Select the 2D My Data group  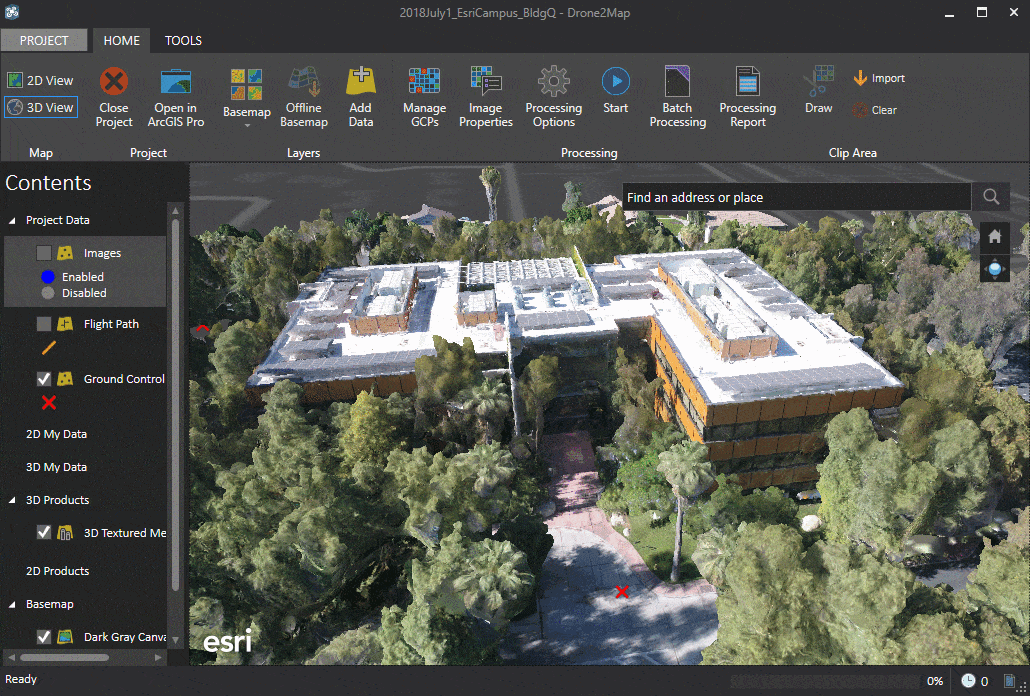pos(56,434)
